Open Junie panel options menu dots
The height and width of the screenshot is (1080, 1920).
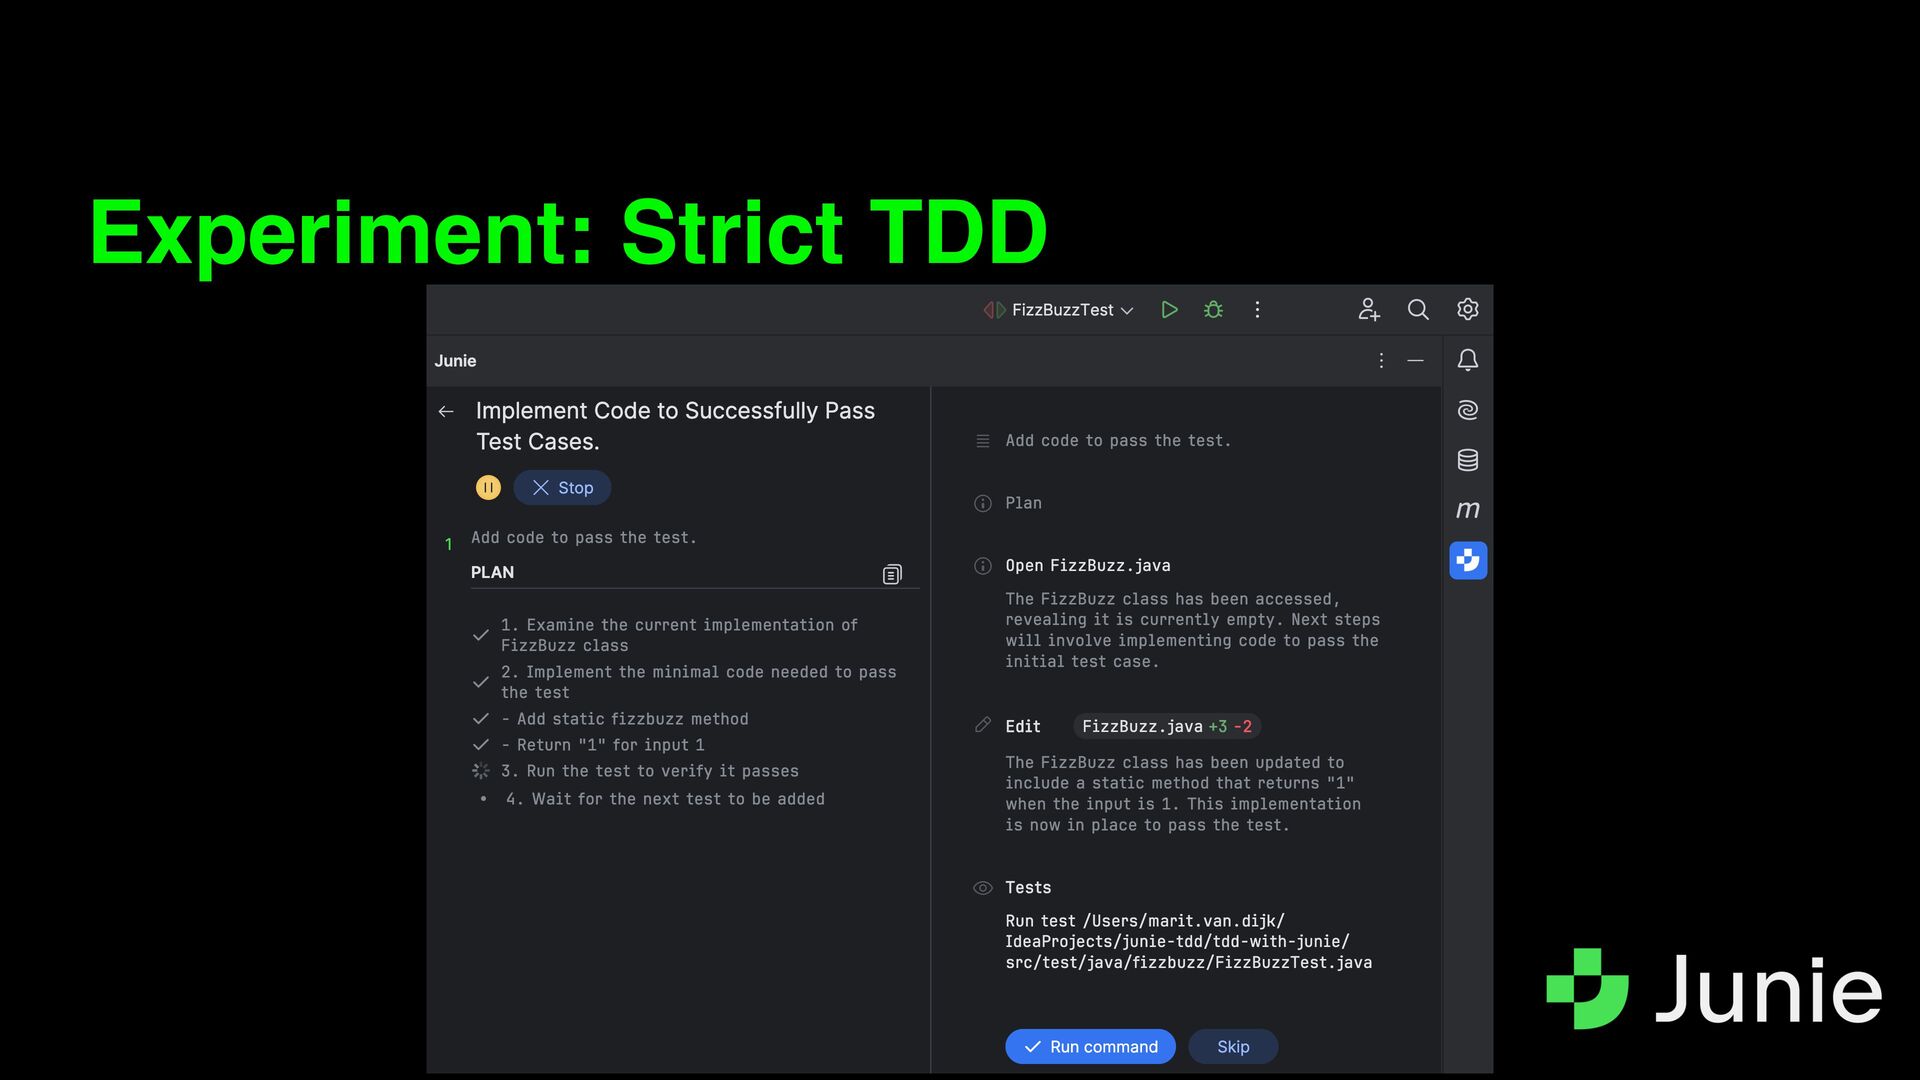click(1381, 361)
